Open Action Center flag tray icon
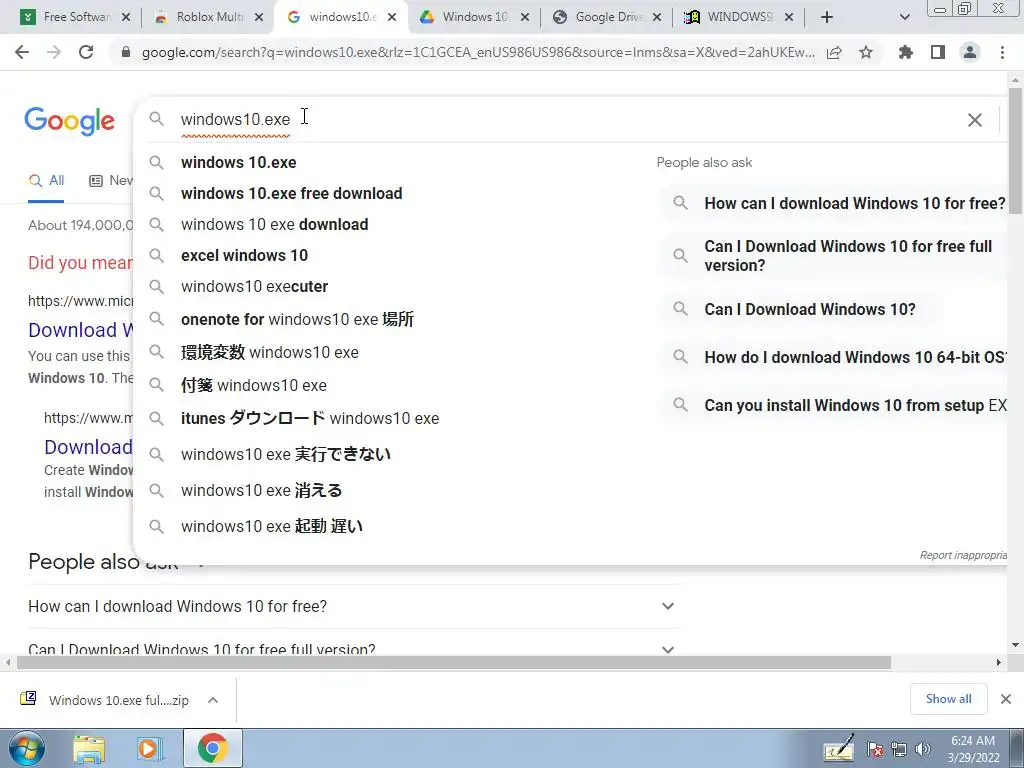 (875, 749)
